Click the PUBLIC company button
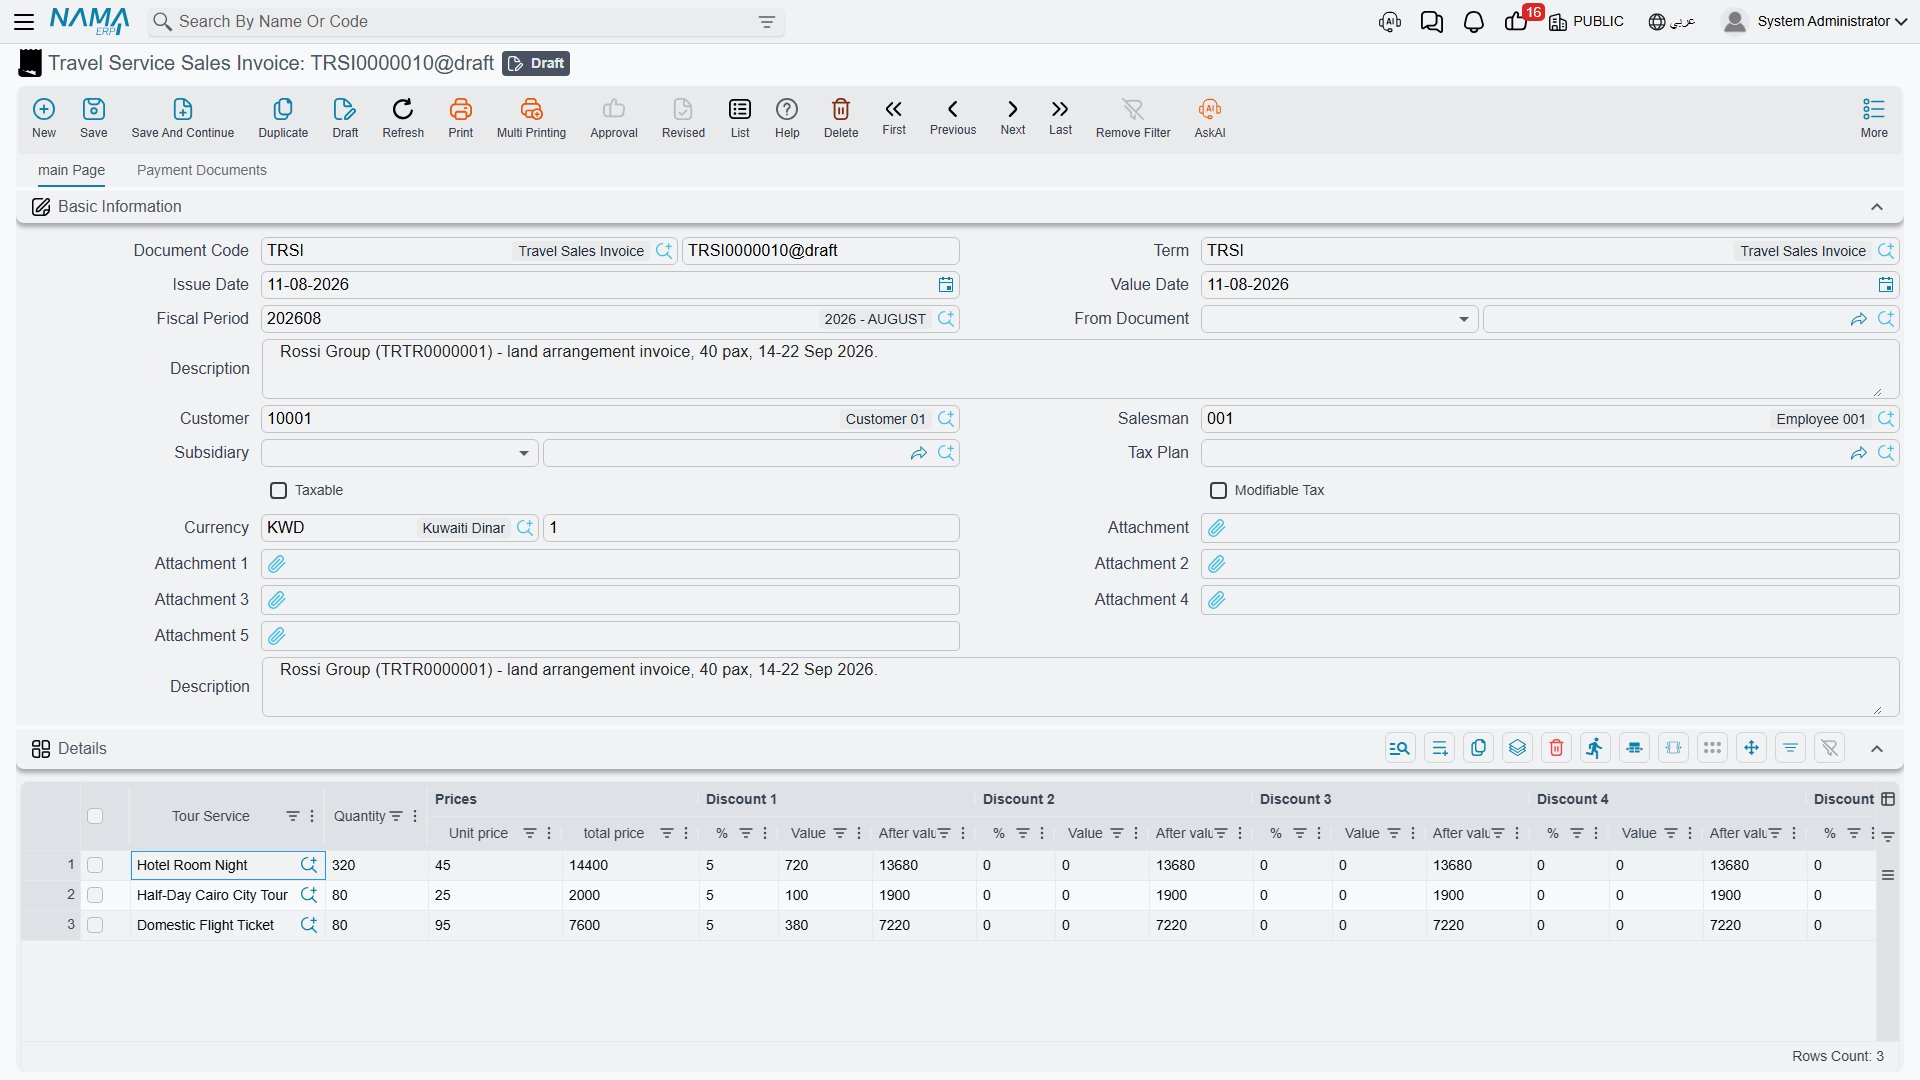 coord(1587,22)
